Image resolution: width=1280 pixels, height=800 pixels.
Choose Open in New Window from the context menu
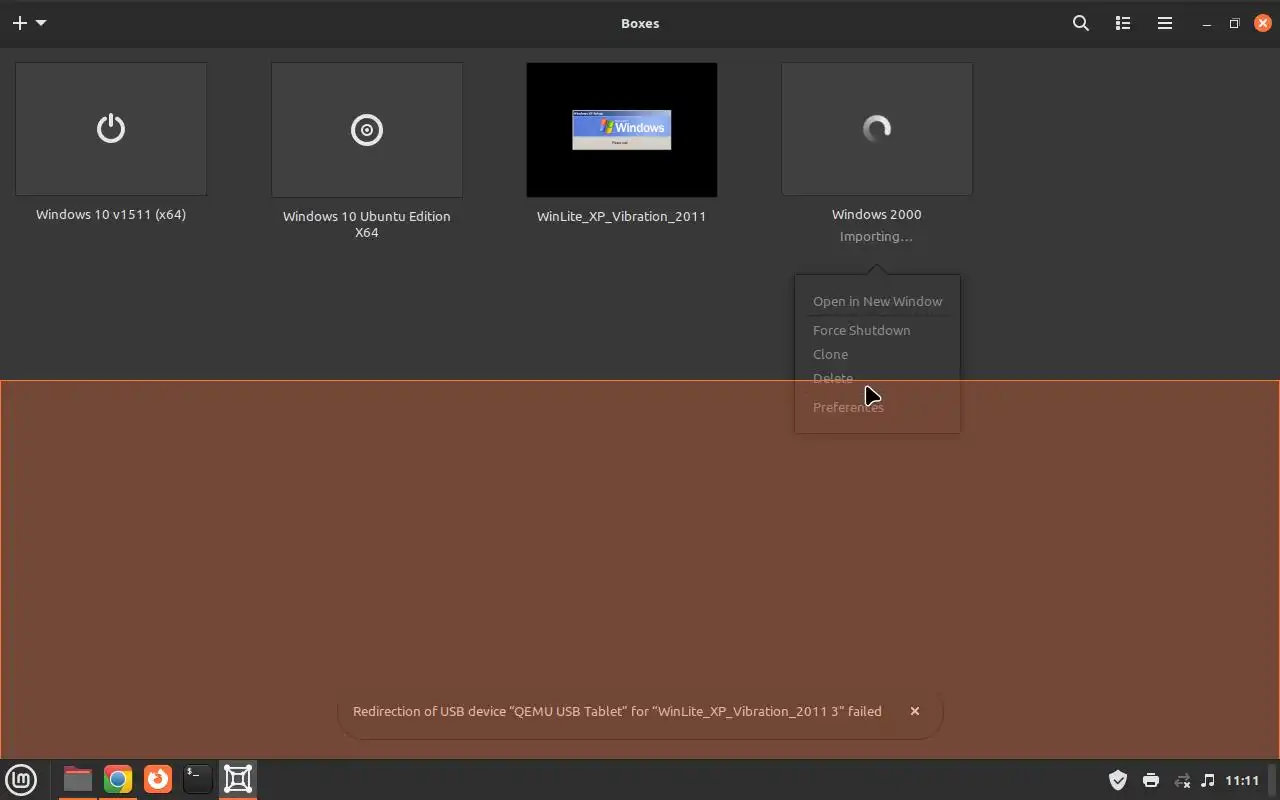(x=877, y=301)
